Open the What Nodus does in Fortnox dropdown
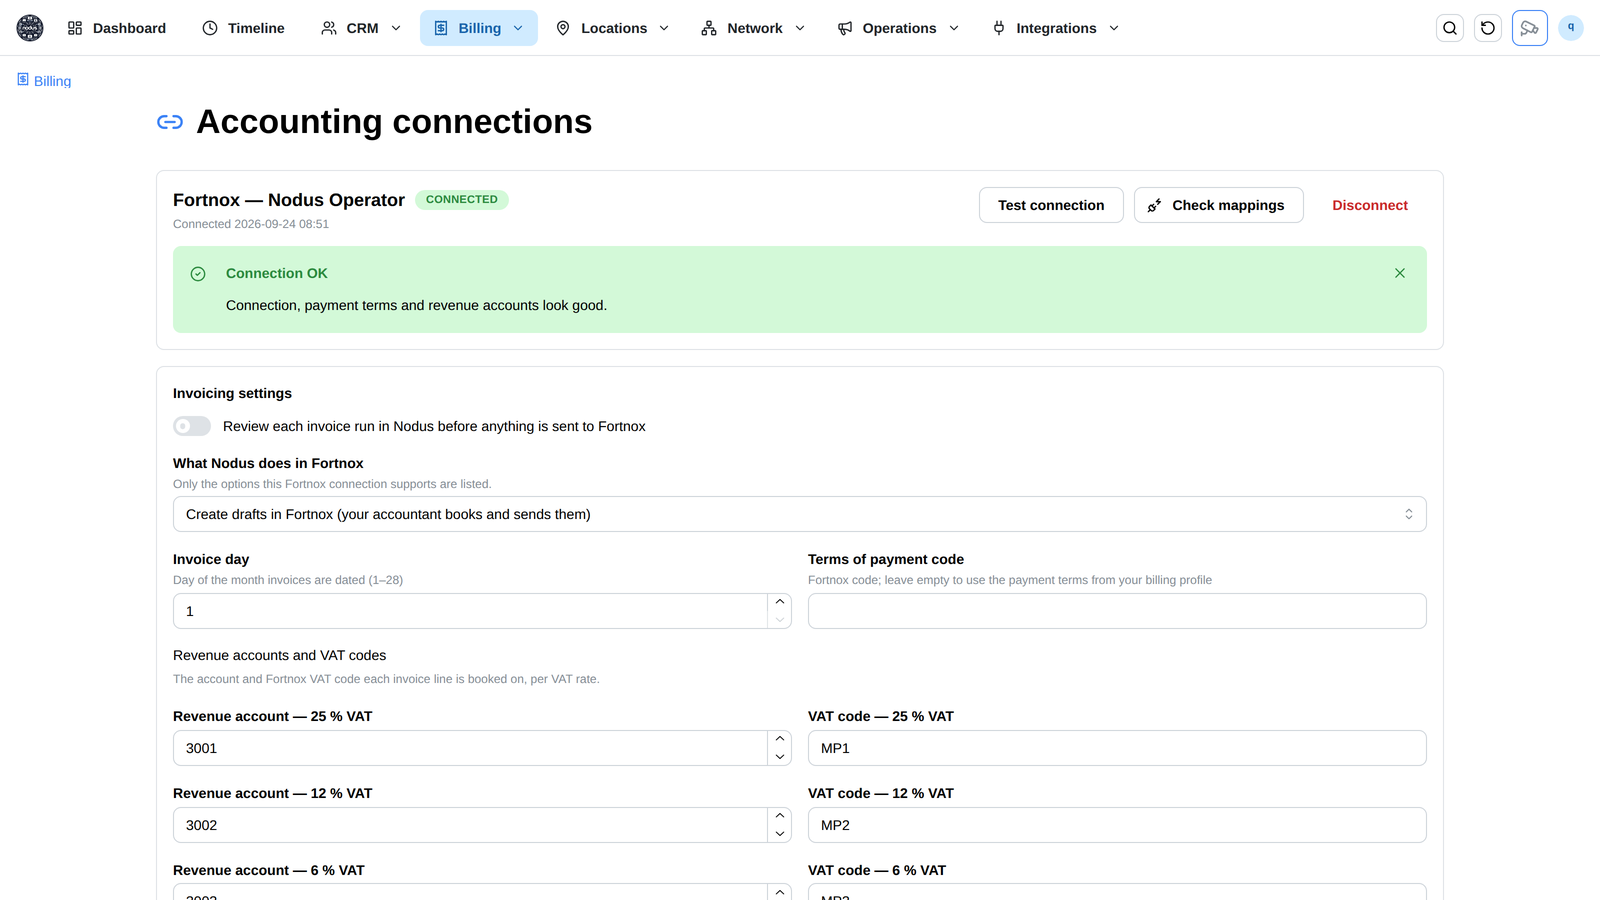1600x900 pixels. pos(800,514)
